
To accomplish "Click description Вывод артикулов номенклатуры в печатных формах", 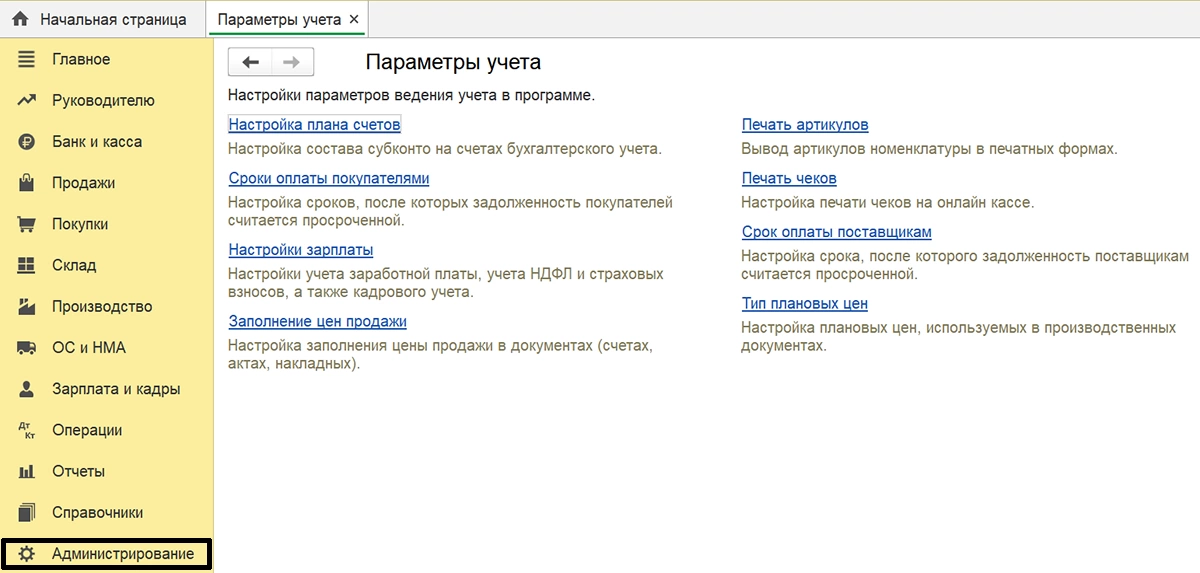I will coord(929,149).
